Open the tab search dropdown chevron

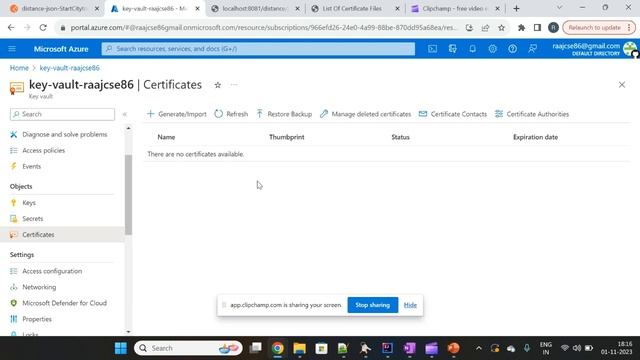click(x=560, y=8)
